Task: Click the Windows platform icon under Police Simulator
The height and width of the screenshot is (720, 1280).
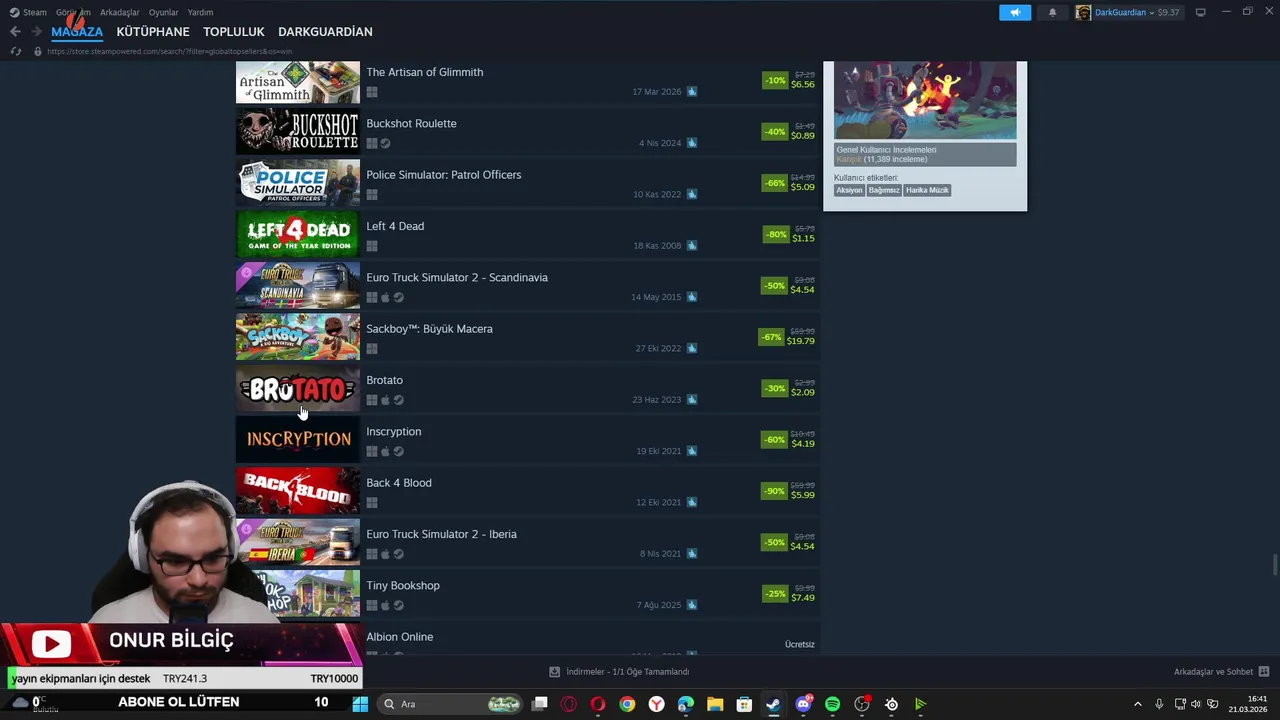Action: (x=372, y=195)
